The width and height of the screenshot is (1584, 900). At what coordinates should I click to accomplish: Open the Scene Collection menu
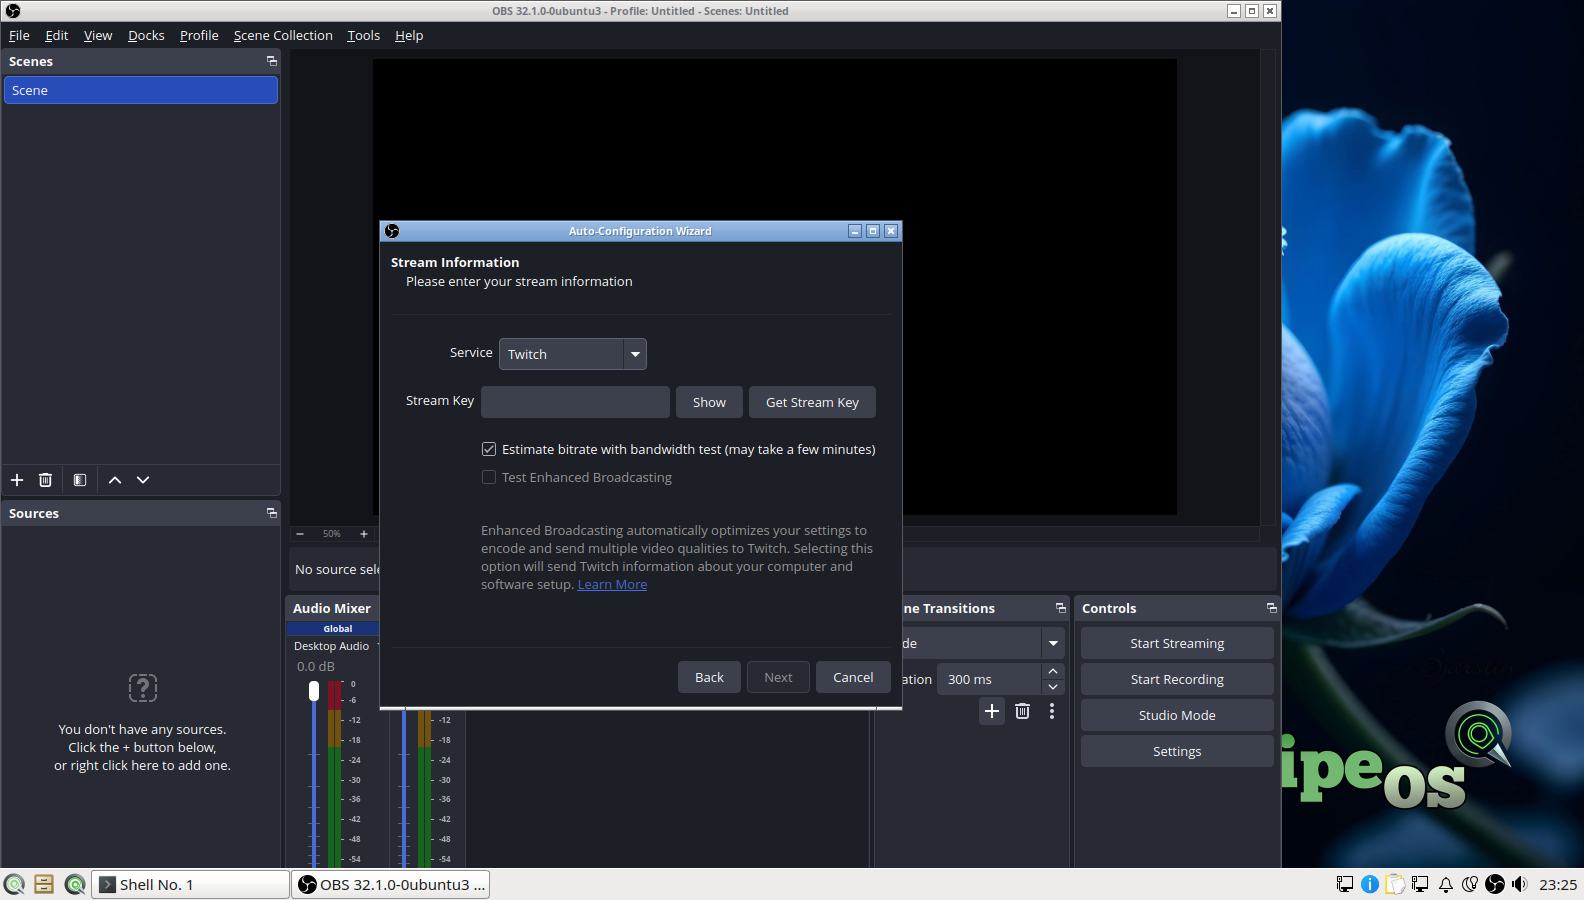pos(283,35)
